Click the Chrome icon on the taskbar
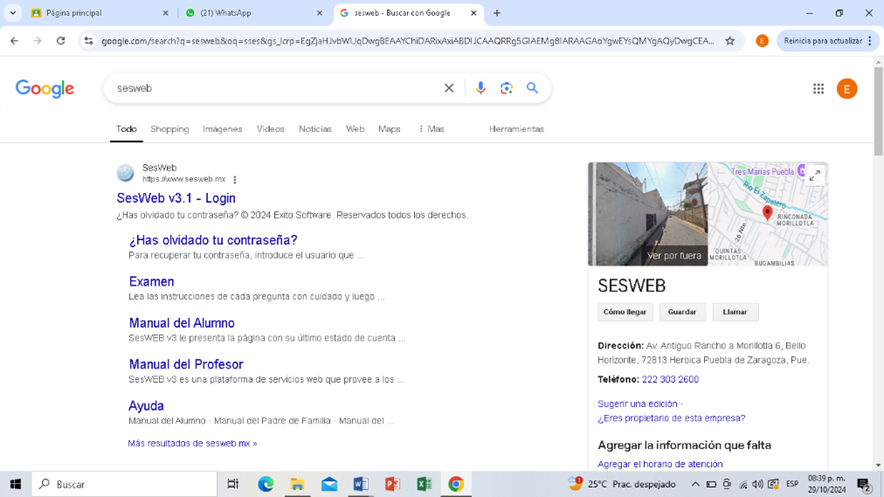Screen dimensions: 884x497 click(x=456, y=484)
